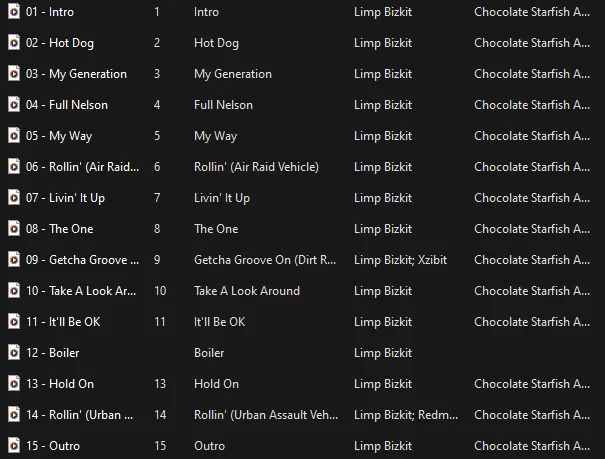
Task: Select the title Getcha Groove On entry
Action: tap(265, 260)
